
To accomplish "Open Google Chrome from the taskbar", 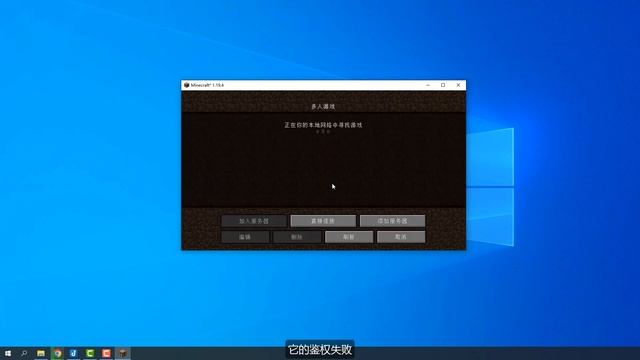I will pos(58,353).
